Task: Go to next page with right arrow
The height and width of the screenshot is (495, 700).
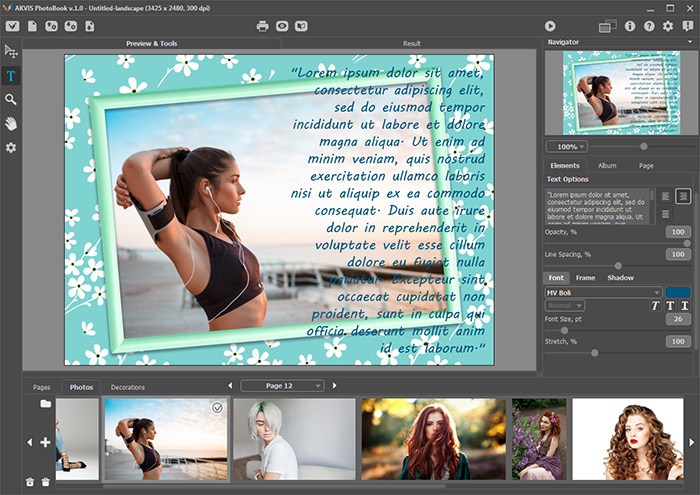Action: click(x=334, y=386)
